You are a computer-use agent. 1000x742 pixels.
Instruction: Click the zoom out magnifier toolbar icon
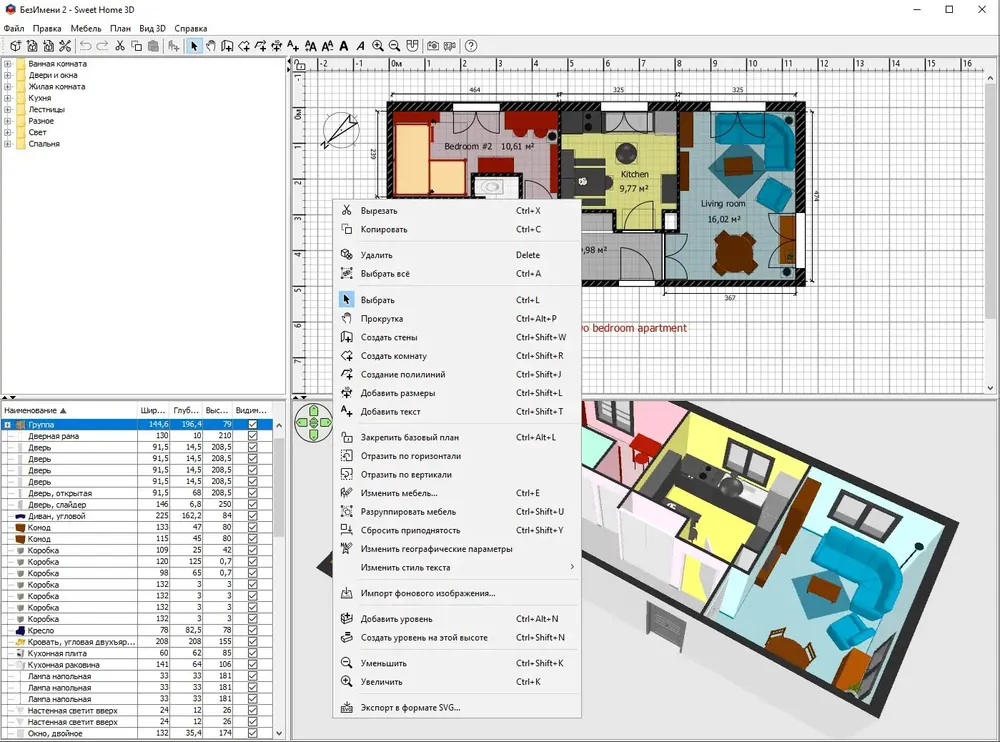(x=394, y=46)
